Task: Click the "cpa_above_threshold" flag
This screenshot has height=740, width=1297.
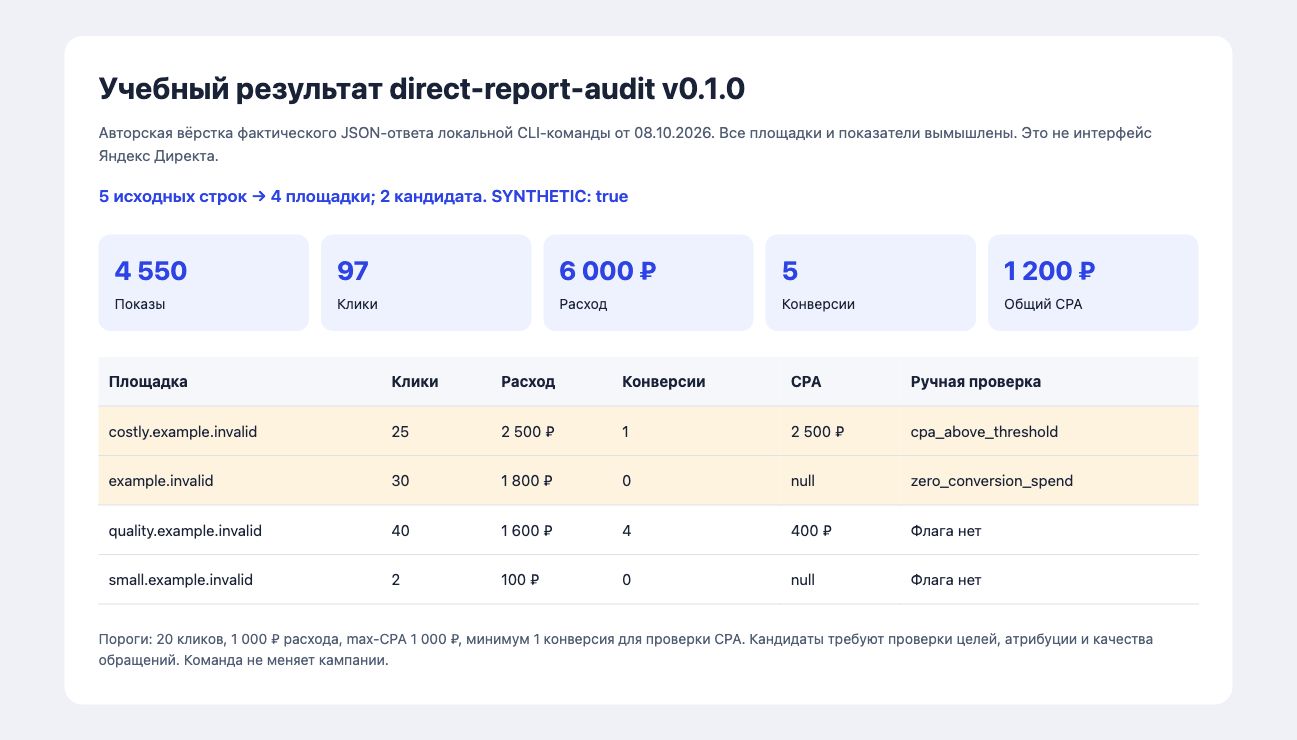Action: coord(984,432)
